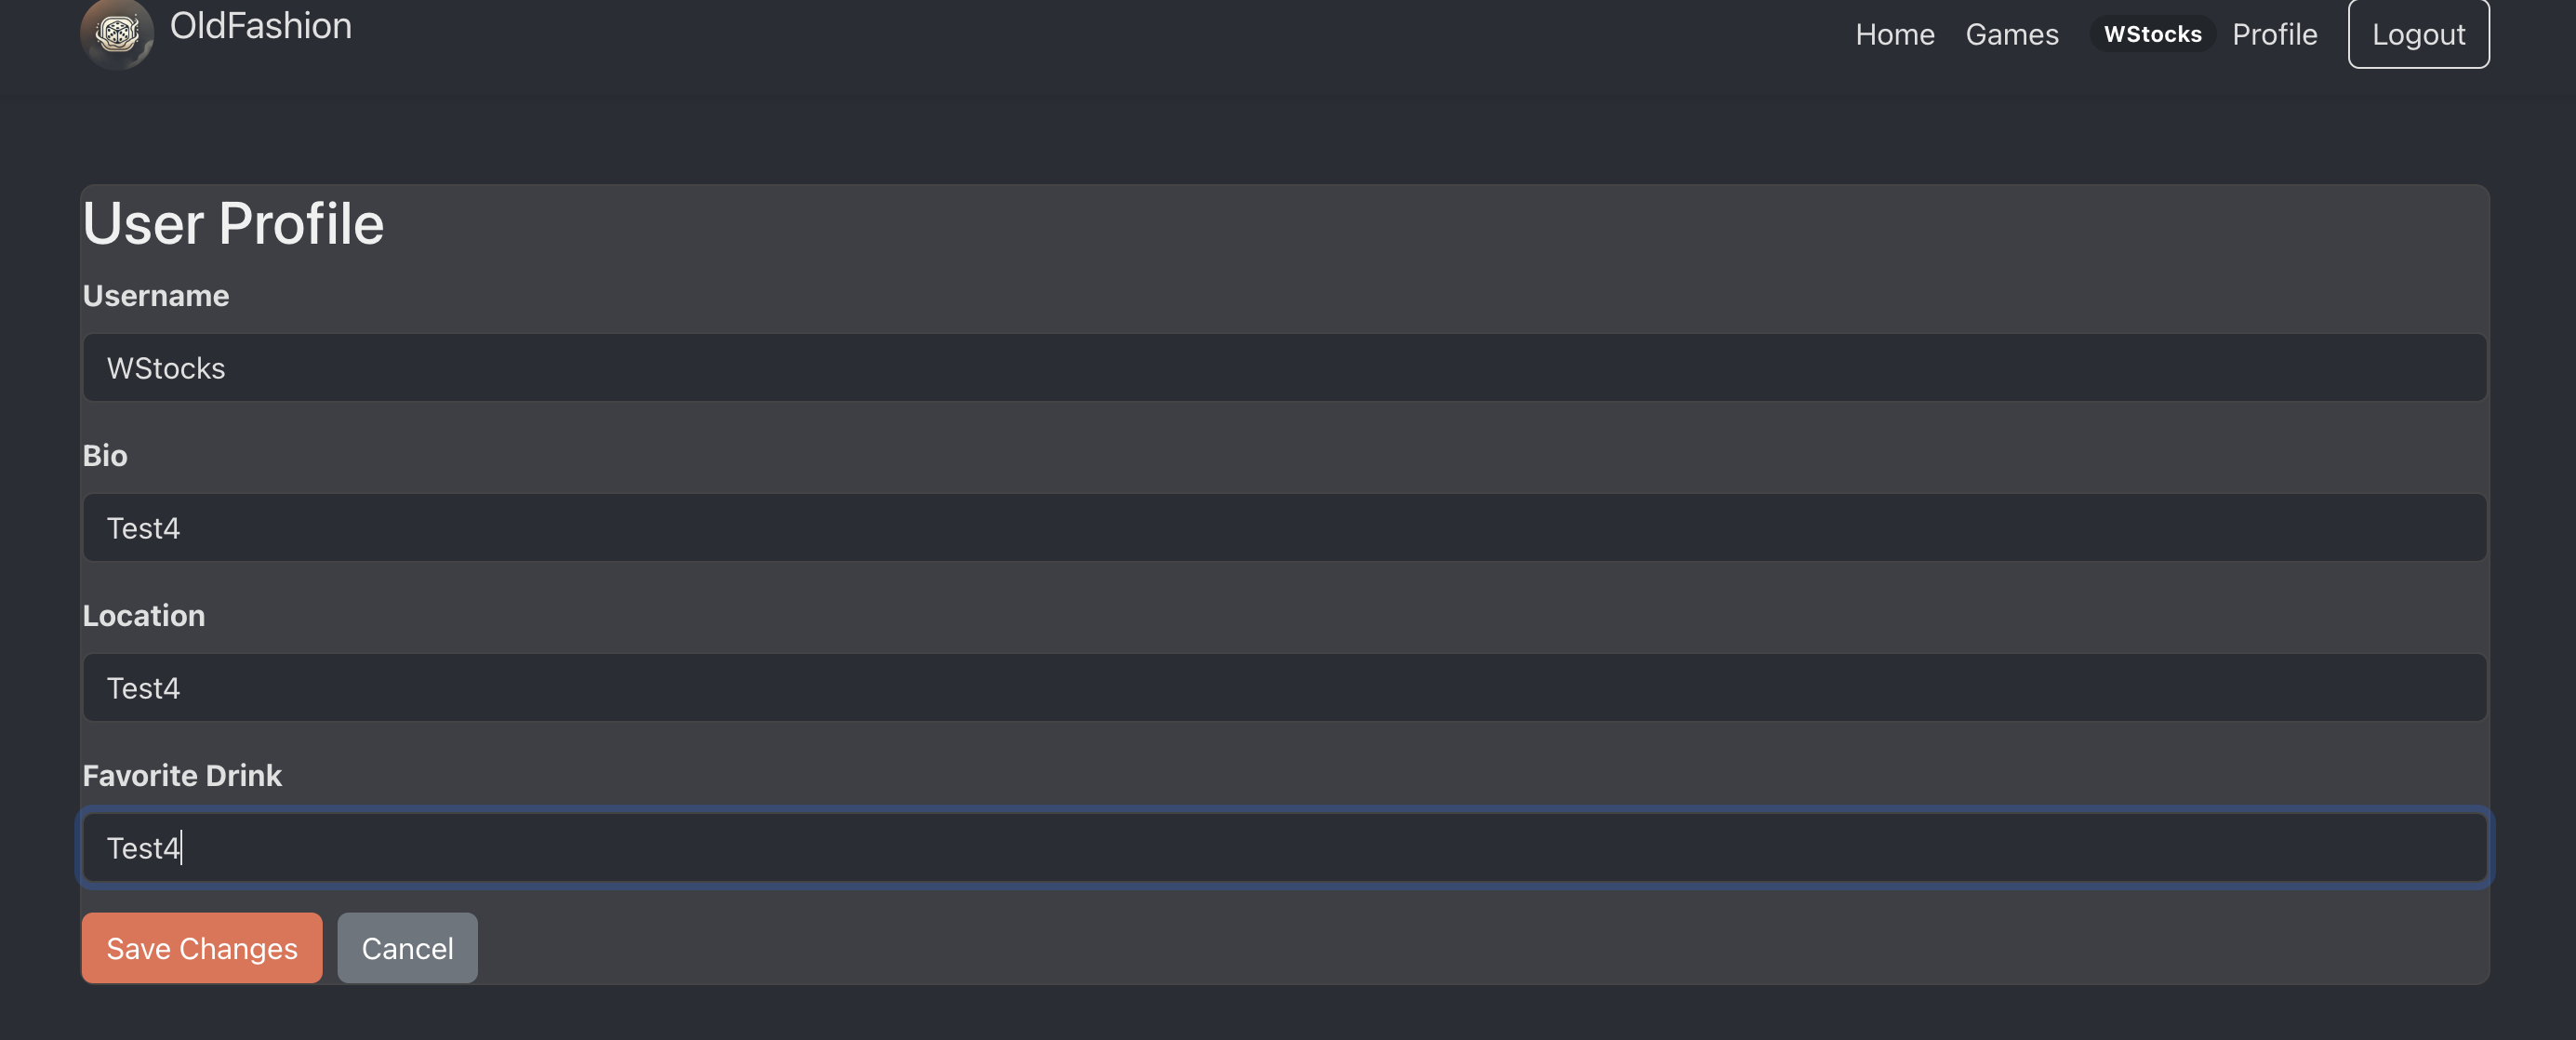
Task: Click the Bio field label
Action: [x=105, y=455]
